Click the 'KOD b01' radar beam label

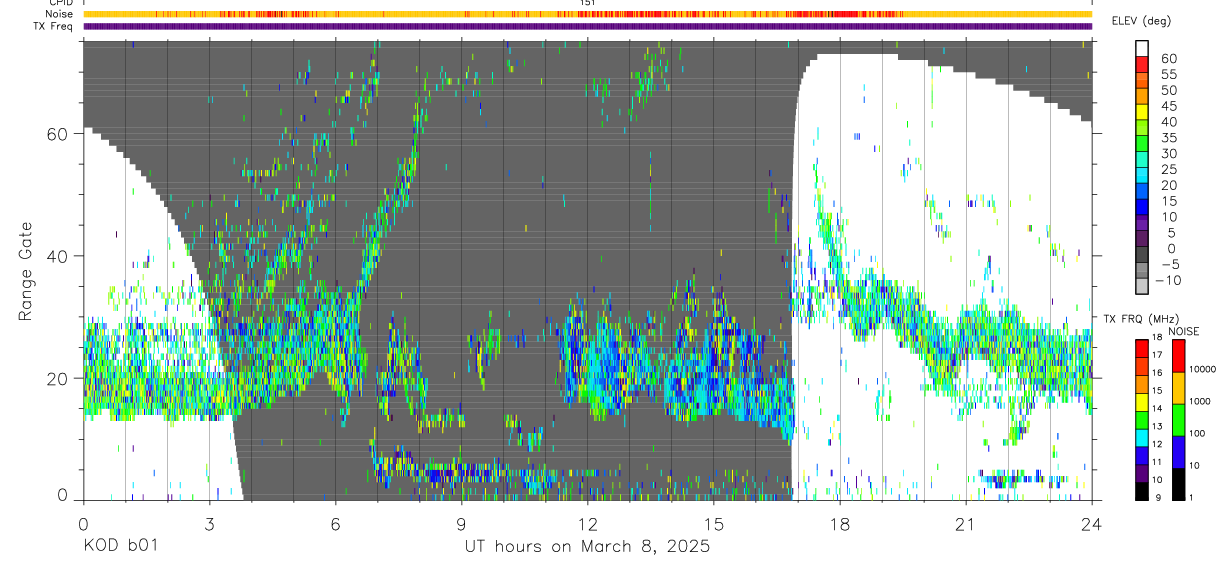[x=119, y=547]
